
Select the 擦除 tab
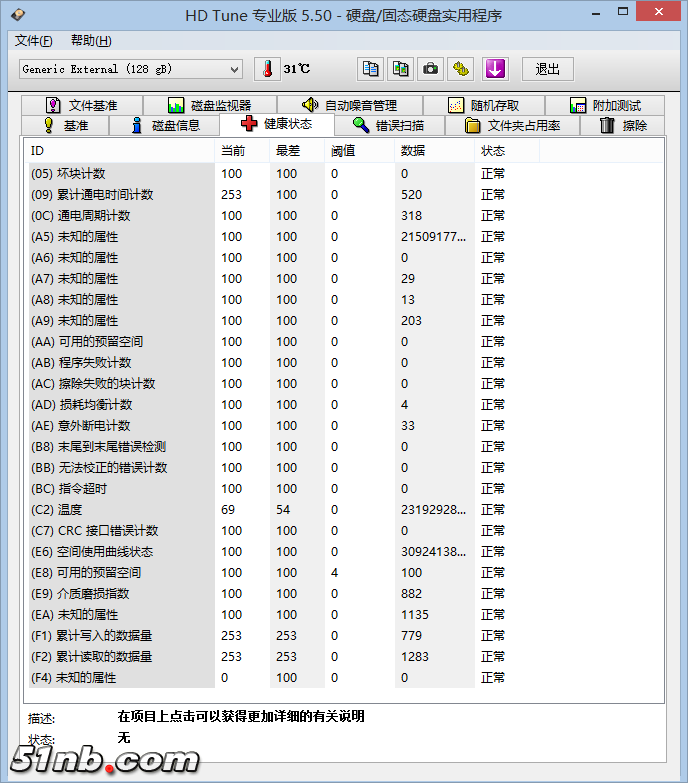tap(624, 126)
